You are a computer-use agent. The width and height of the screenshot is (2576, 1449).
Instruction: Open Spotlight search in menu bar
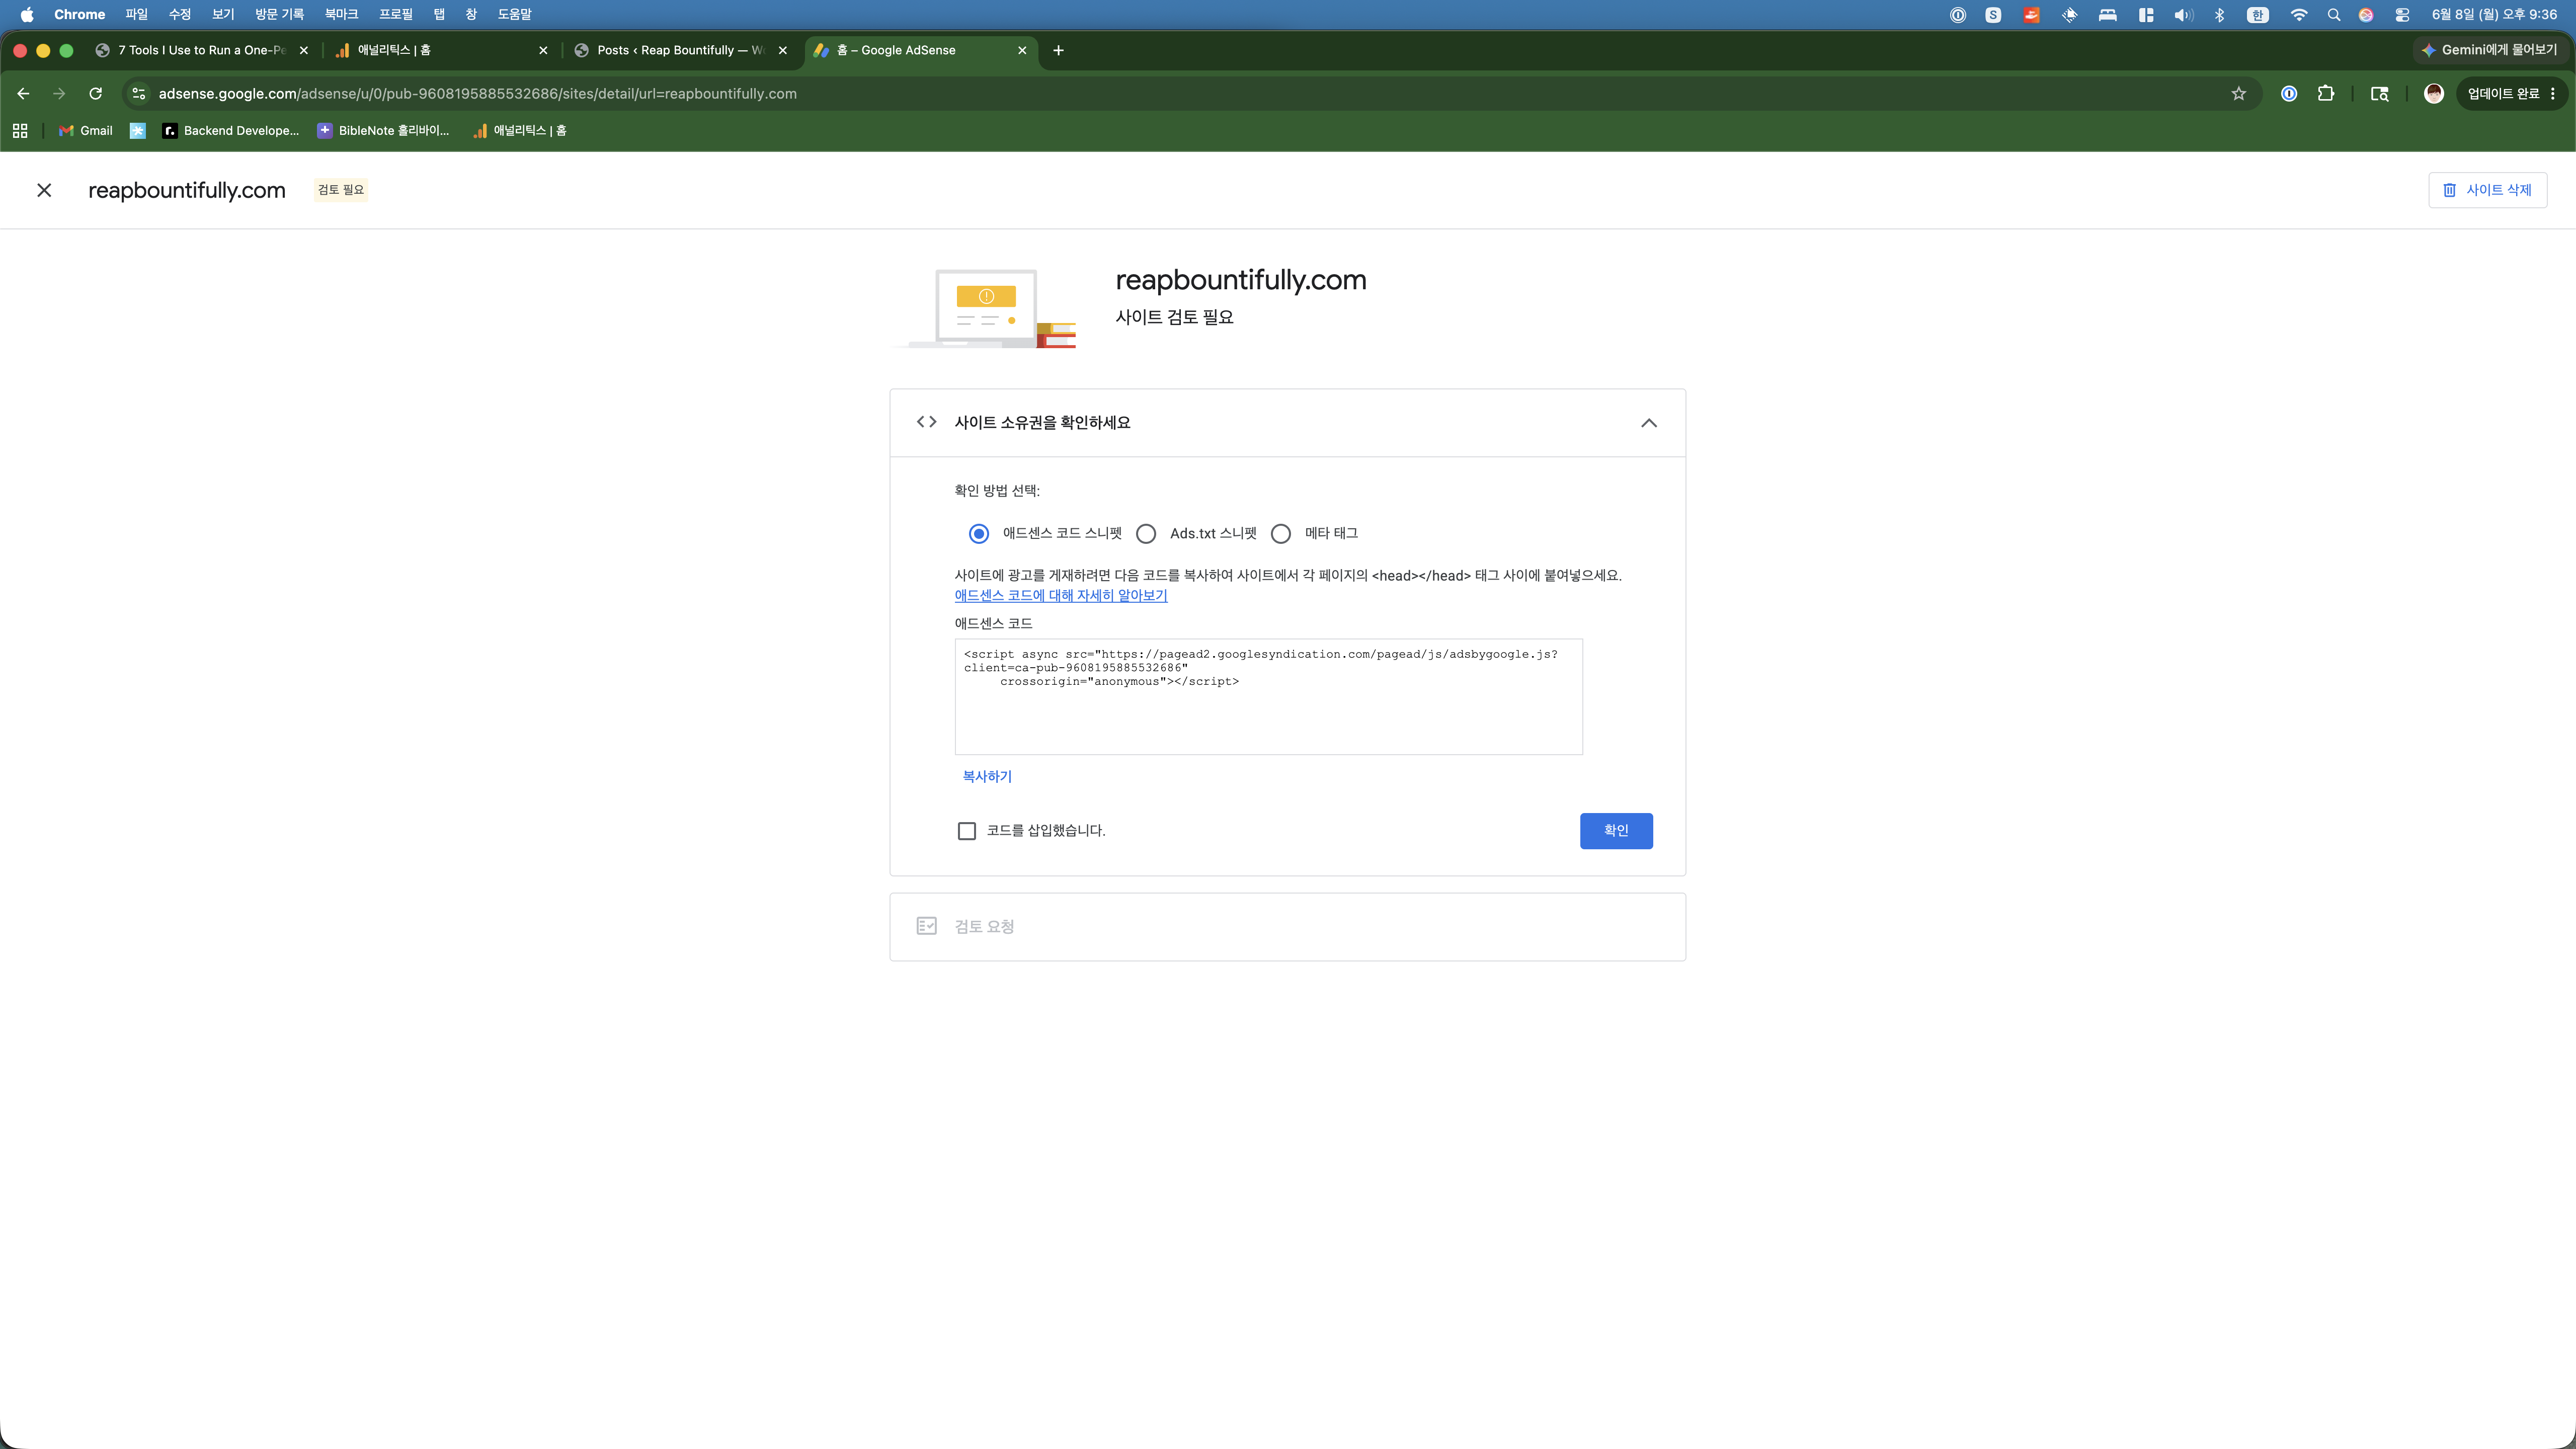[x=2334, y=14]
